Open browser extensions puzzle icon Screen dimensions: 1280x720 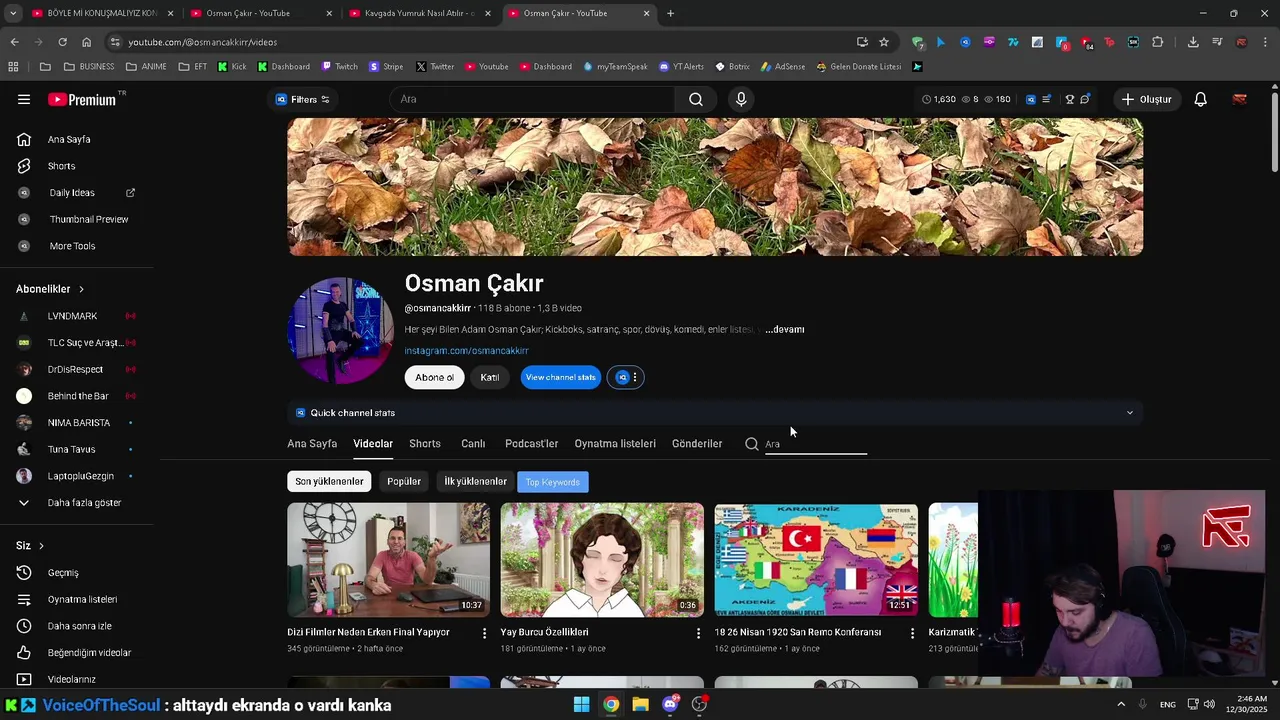coord(1158,42)
